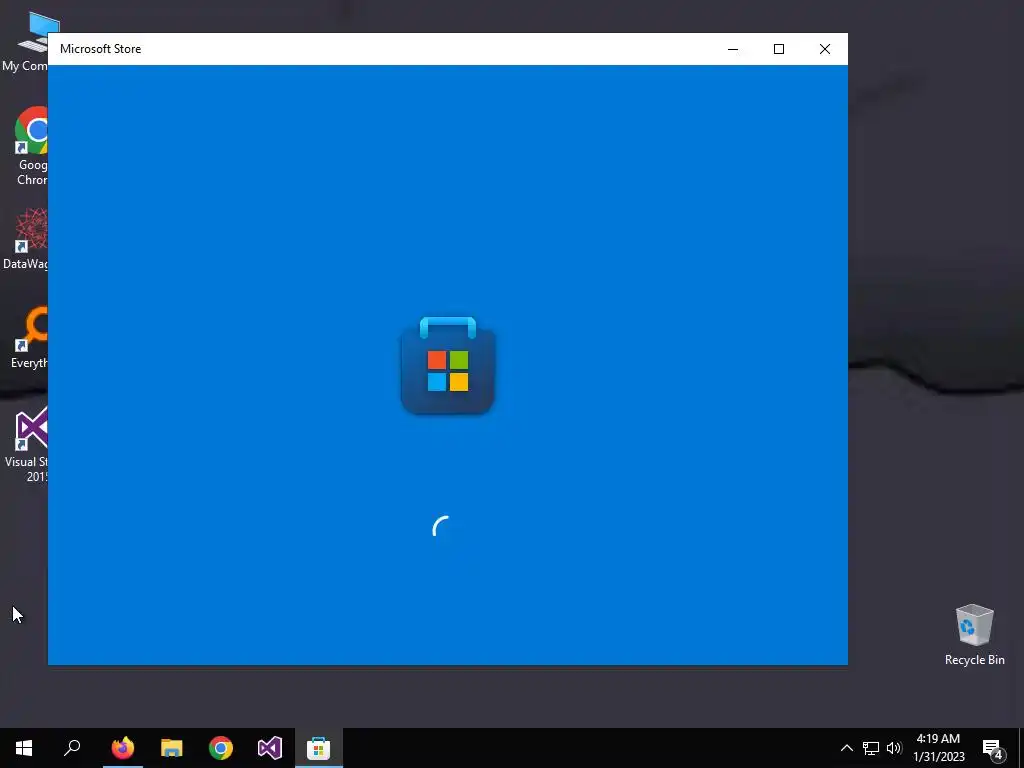Open Visual Studio from the taskbar
Image resolution: width=1024 pixels, height=768 pixels.
(270, 748)
